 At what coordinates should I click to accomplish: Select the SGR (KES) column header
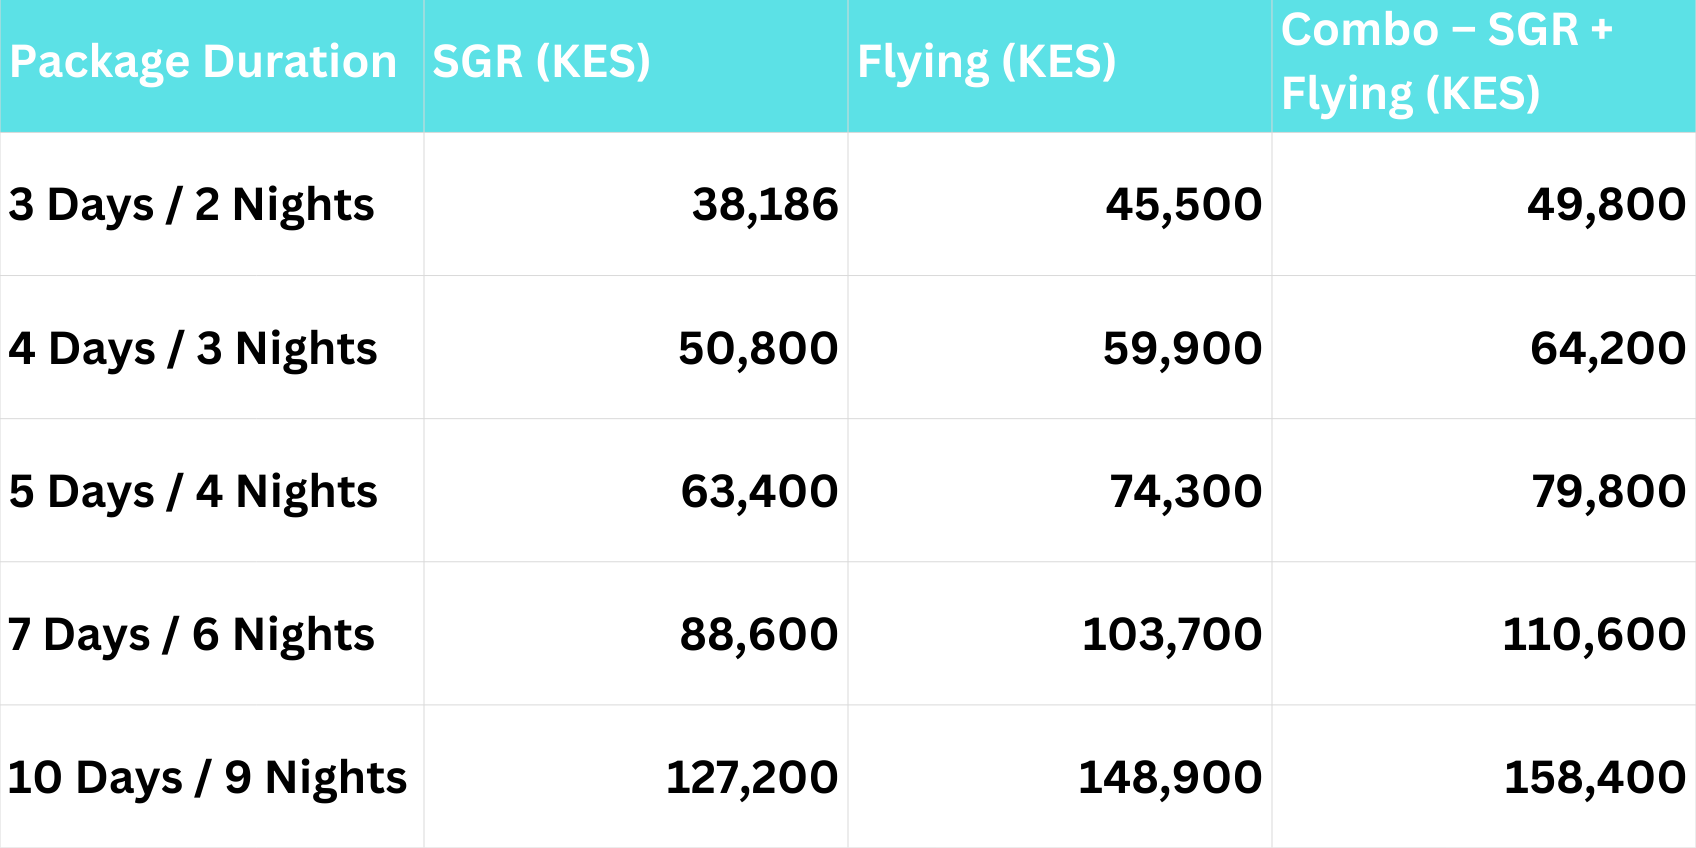[x=541, y=62]
